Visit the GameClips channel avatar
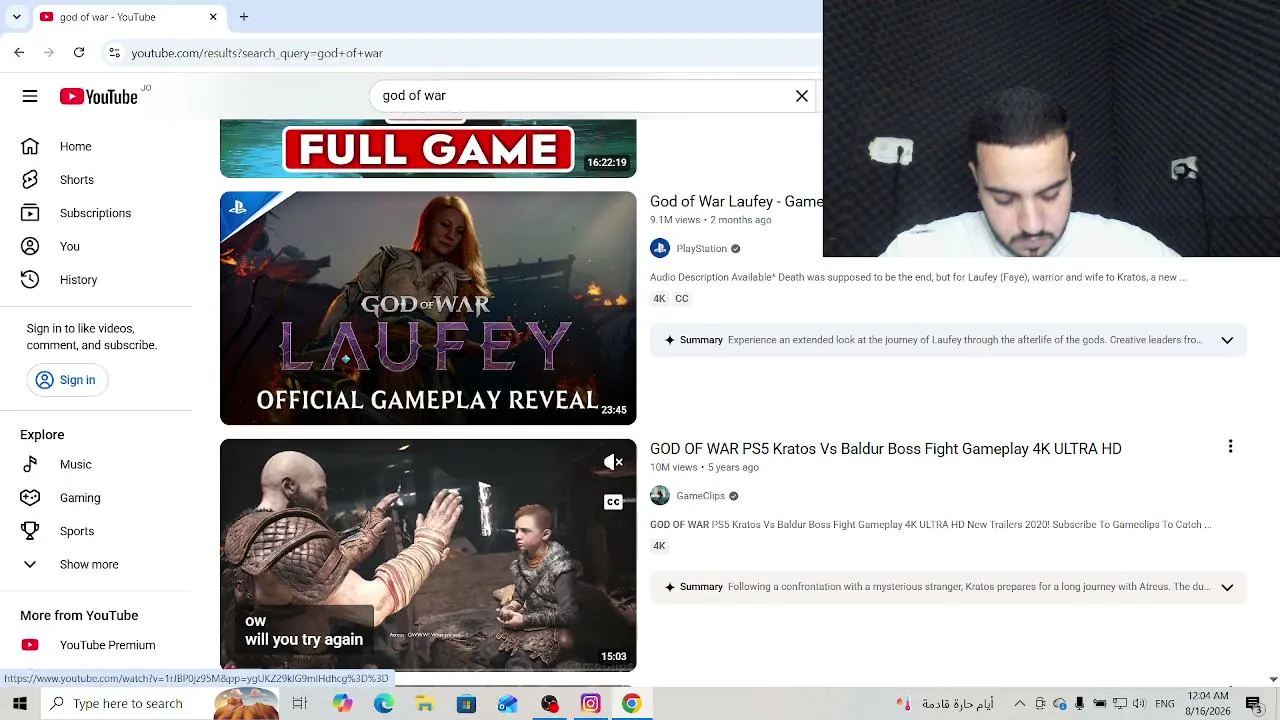 (x=660, y=496)
